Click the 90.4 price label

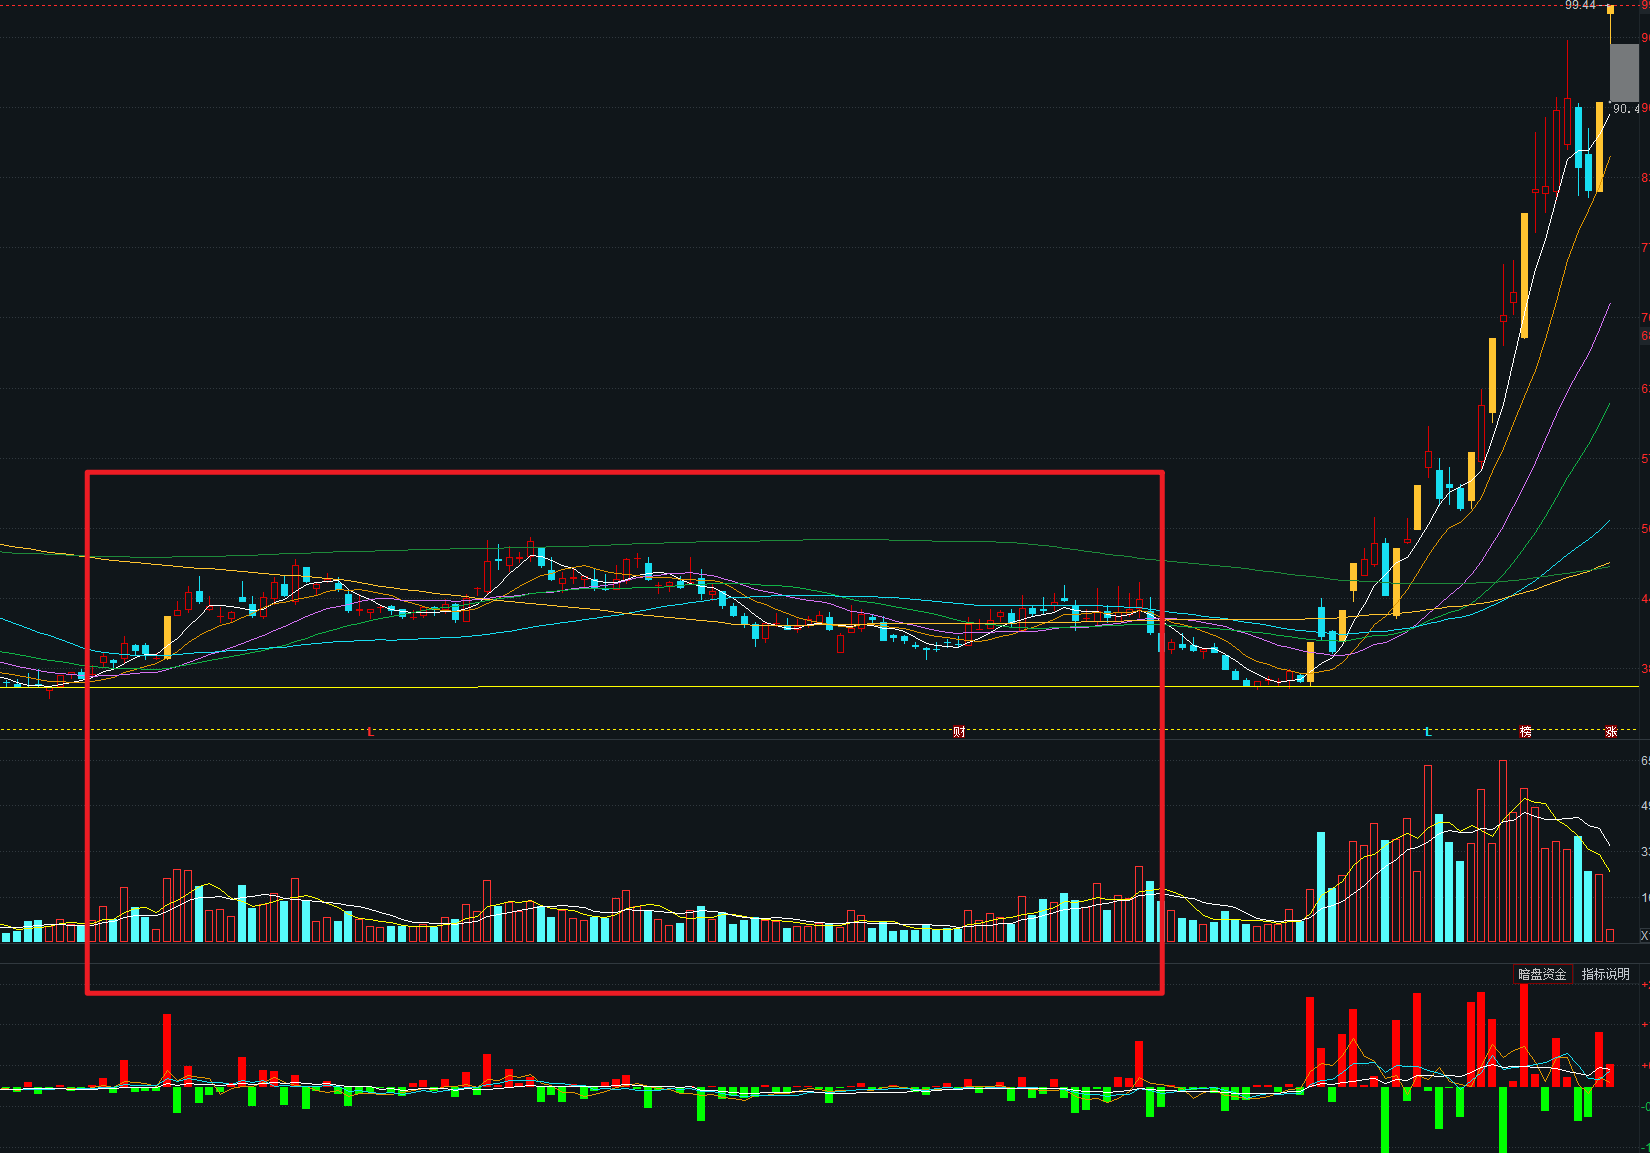coord(1625,109)
